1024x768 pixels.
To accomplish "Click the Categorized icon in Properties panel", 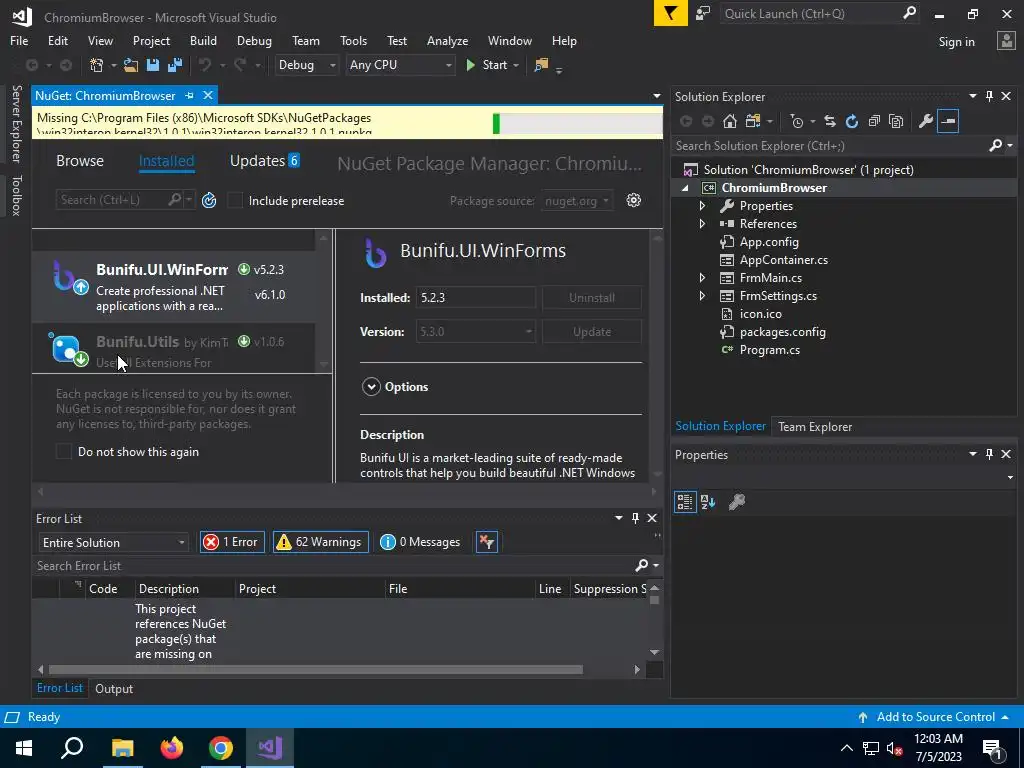I will 685,502.
